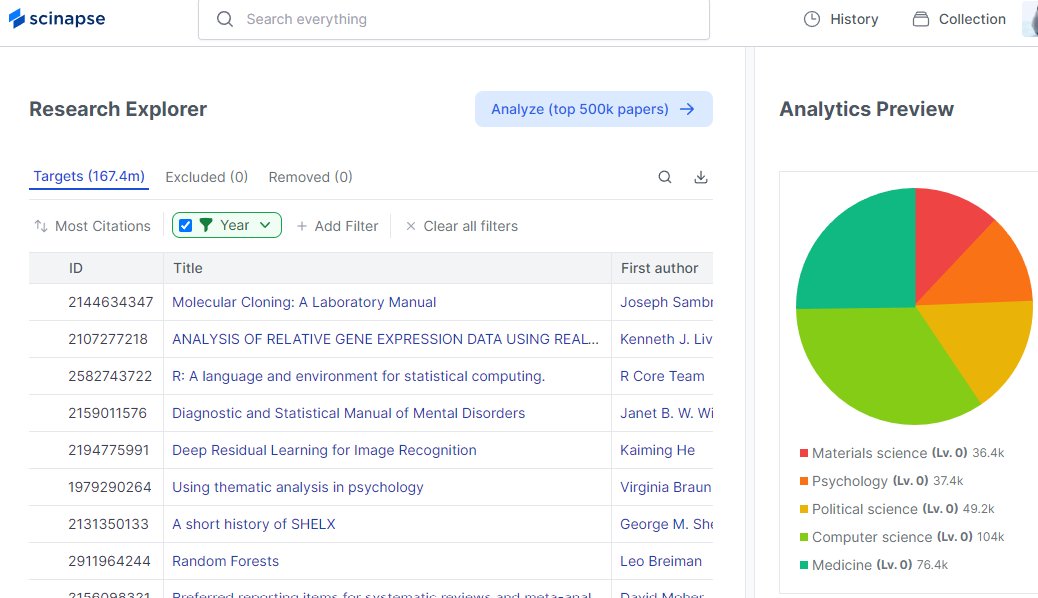1038x598 pixels.
Task: Click the teal Medicine legend swatch
Action: (x=804, y=565)
